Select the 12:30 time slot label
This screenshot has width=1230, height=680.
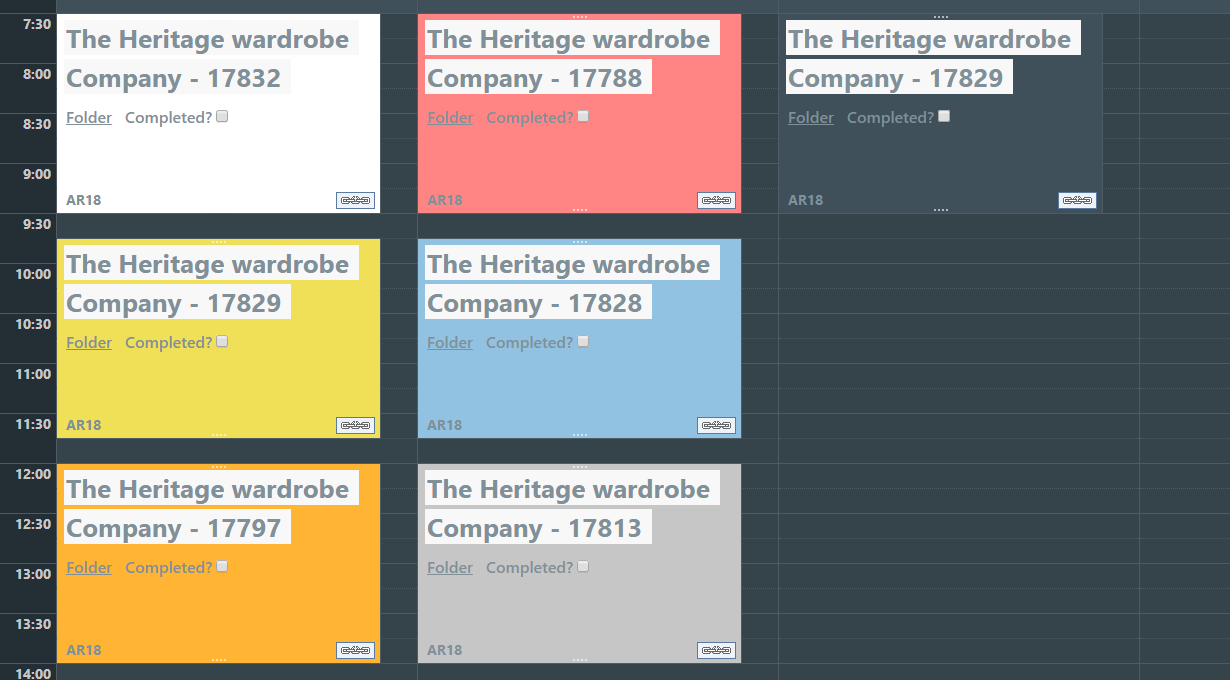[x=32, y=524]
